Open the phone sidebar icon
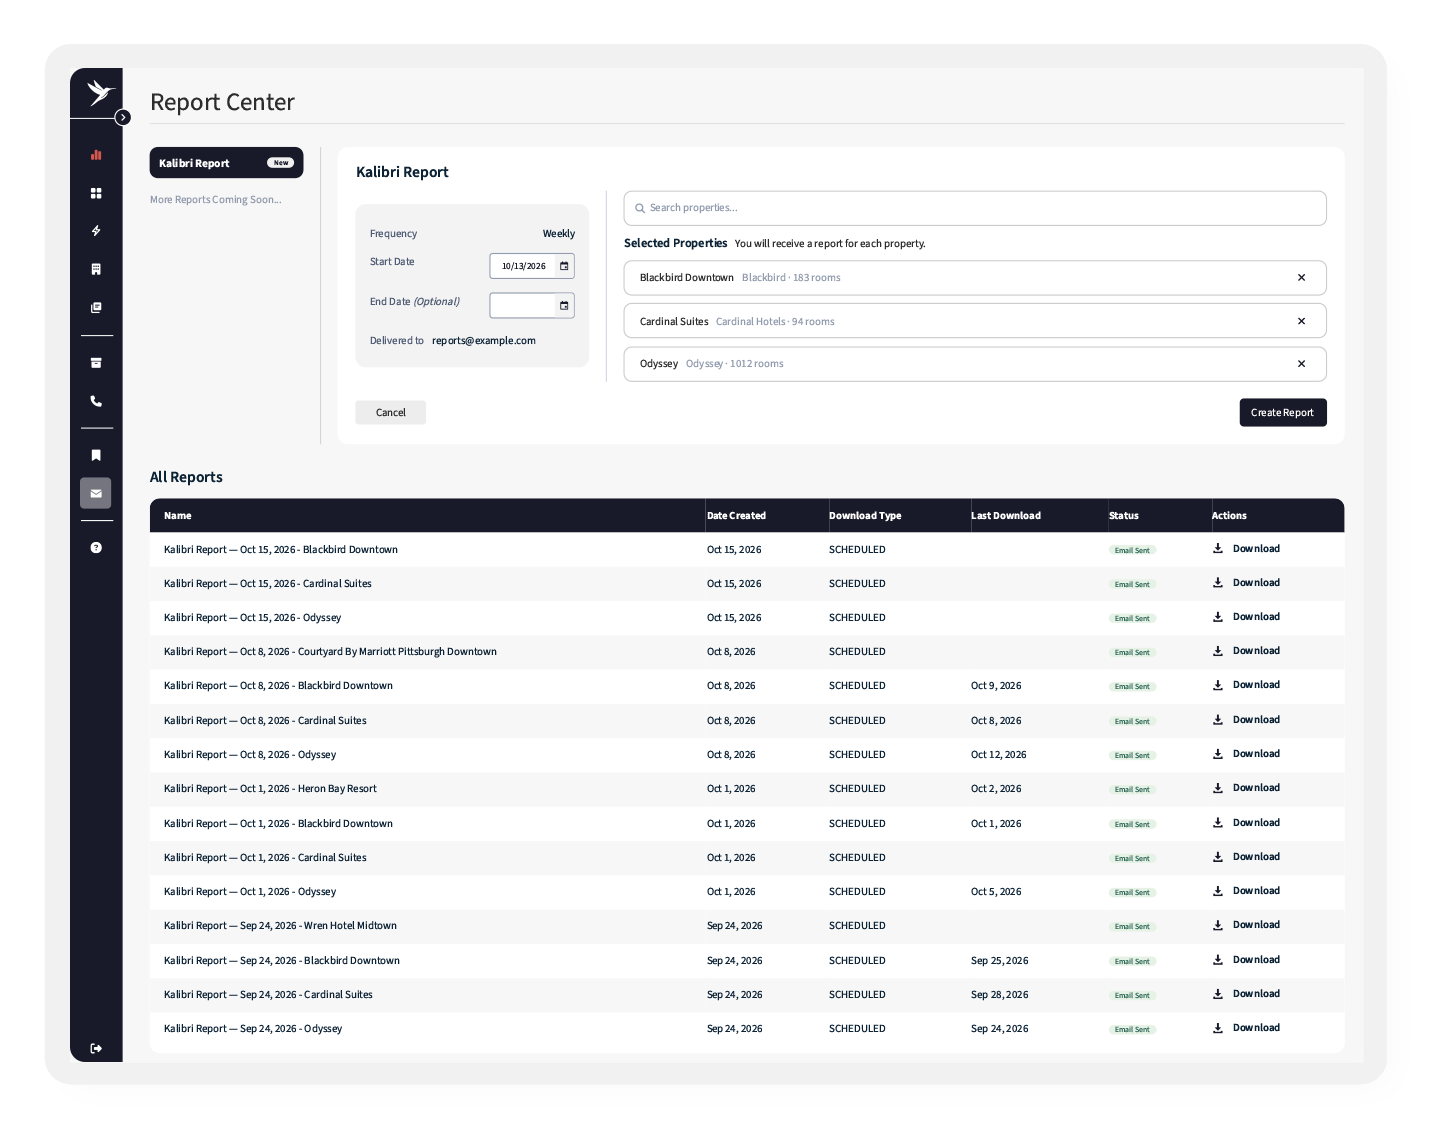The height and width of the screenshot is (1141, 1430). 96,401
